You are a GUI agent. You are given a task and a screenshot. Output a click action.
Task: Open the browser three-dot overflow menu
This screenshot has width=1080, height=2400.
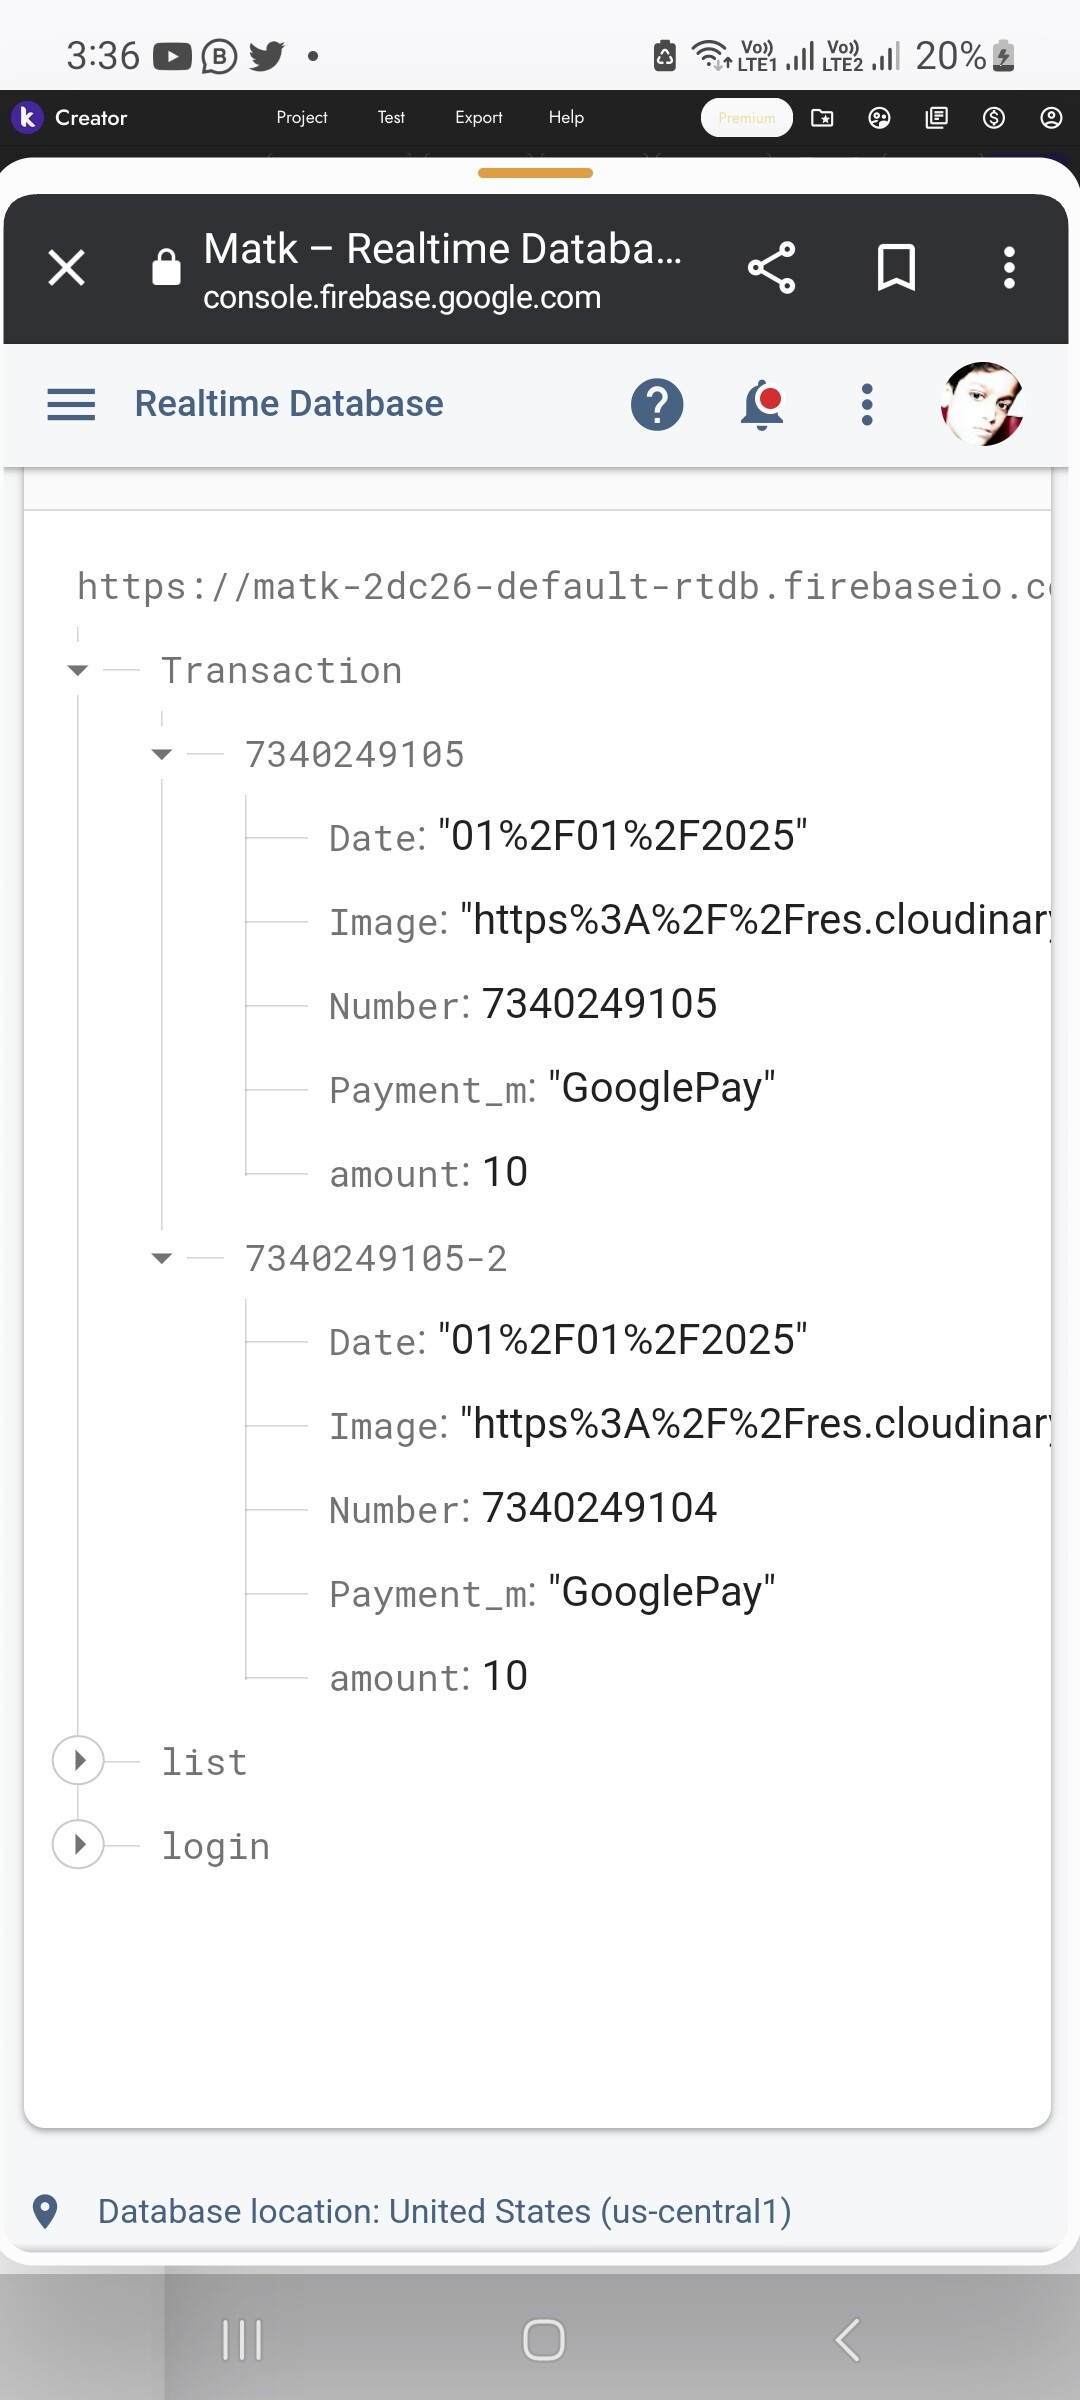pos(1009,268)
